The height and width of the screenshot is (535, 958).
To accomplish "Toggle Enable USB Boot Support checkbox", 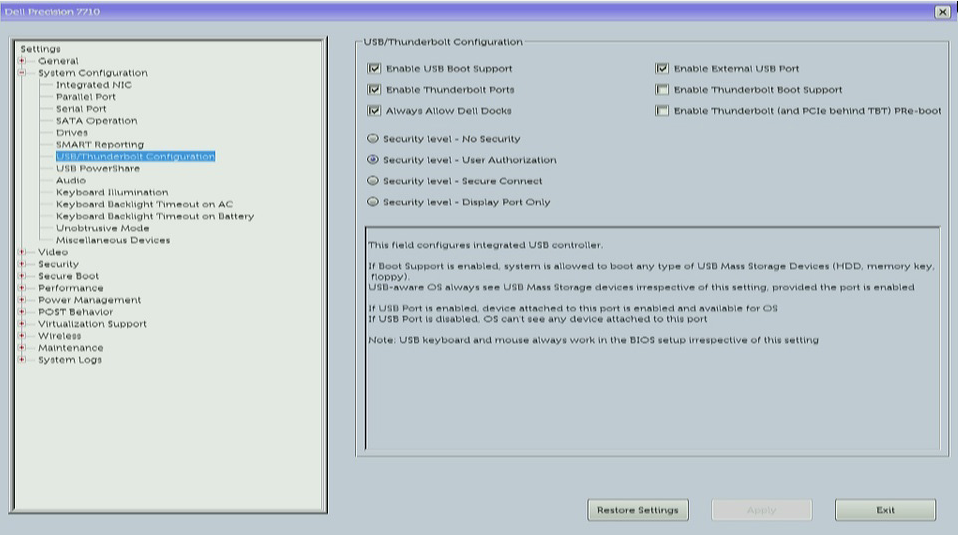I will click(x=374, y=68).
